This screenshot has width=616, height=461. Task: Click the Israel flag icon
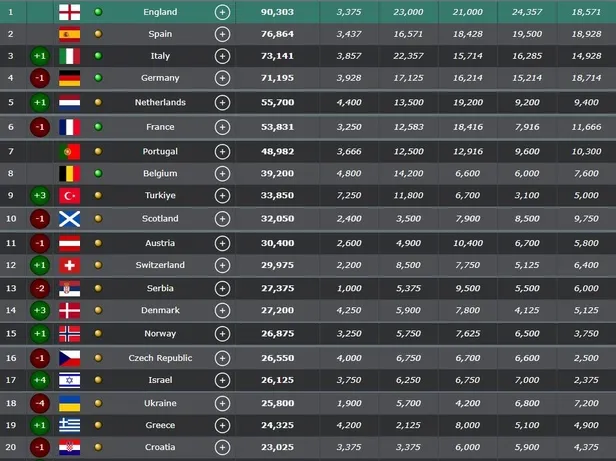click(x=69, y=380)
